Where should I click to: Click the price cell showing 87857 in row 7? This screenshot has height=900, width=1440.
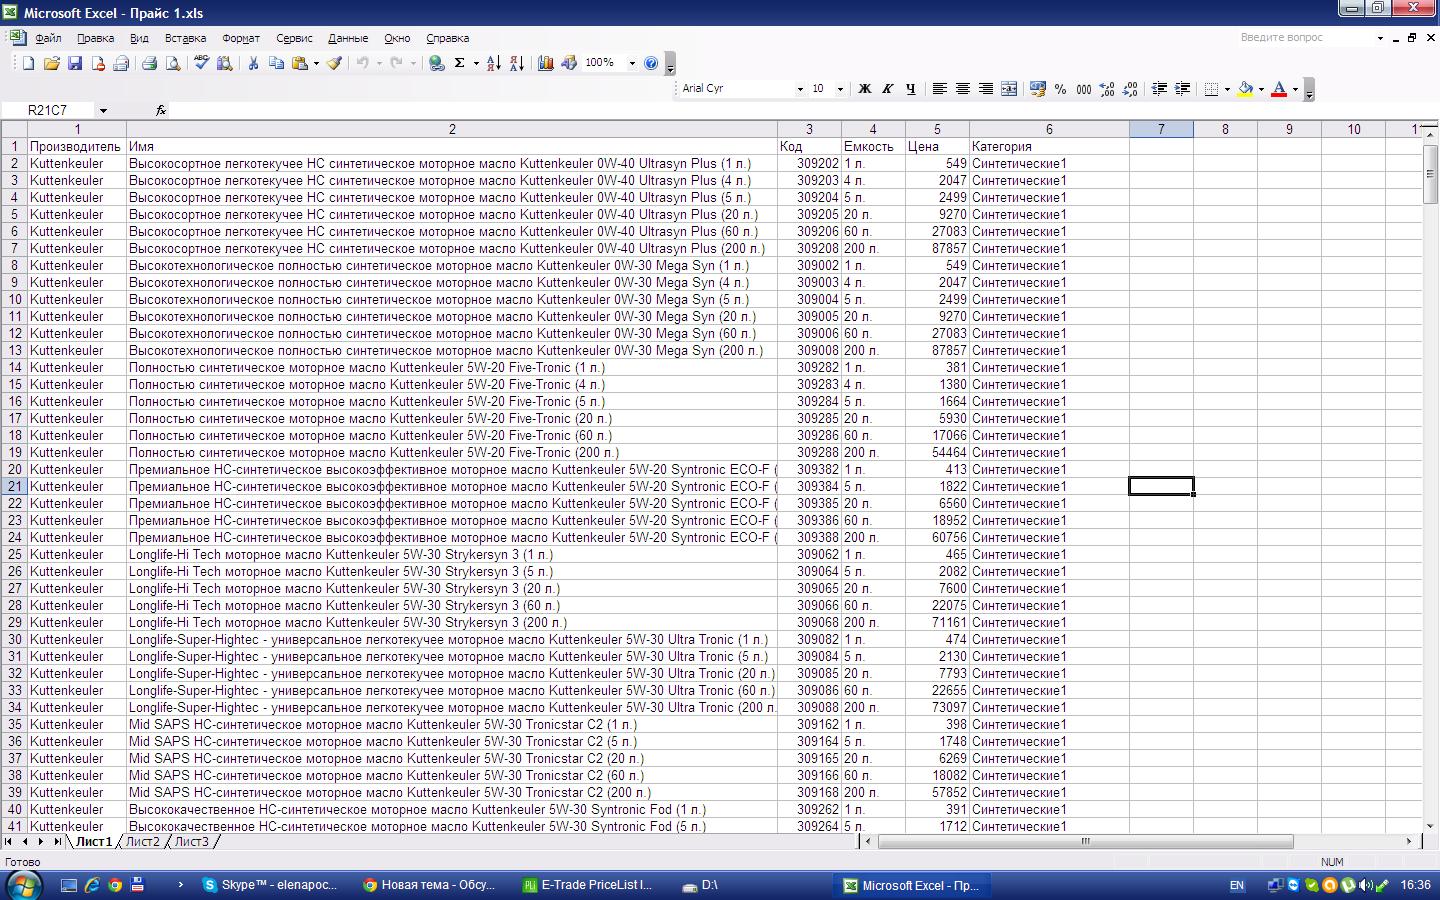click(937, 248)
